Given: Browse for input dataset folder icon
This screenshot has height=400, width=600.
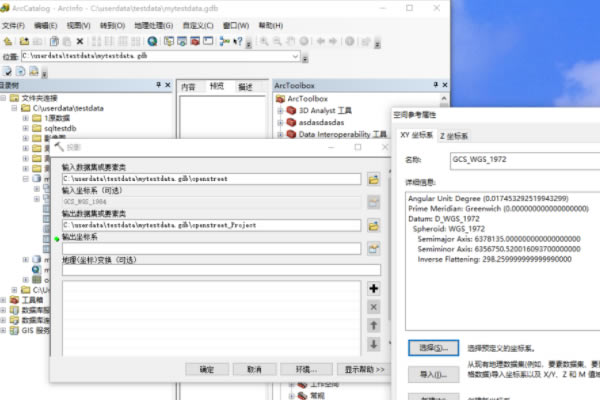Looking at the screenshot, I should click(373, 179).
